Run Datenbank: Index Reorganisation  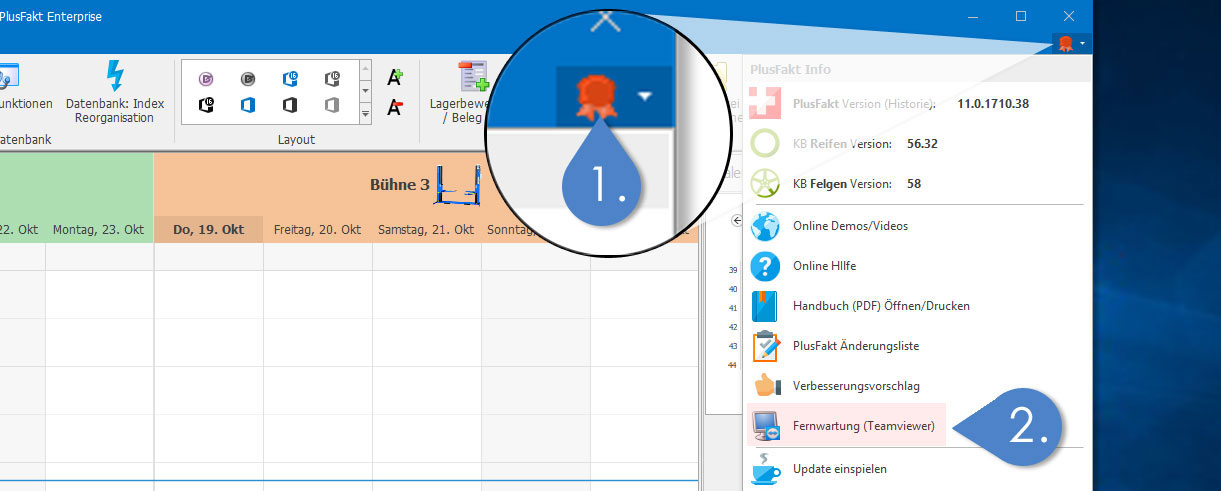point(115,92)
